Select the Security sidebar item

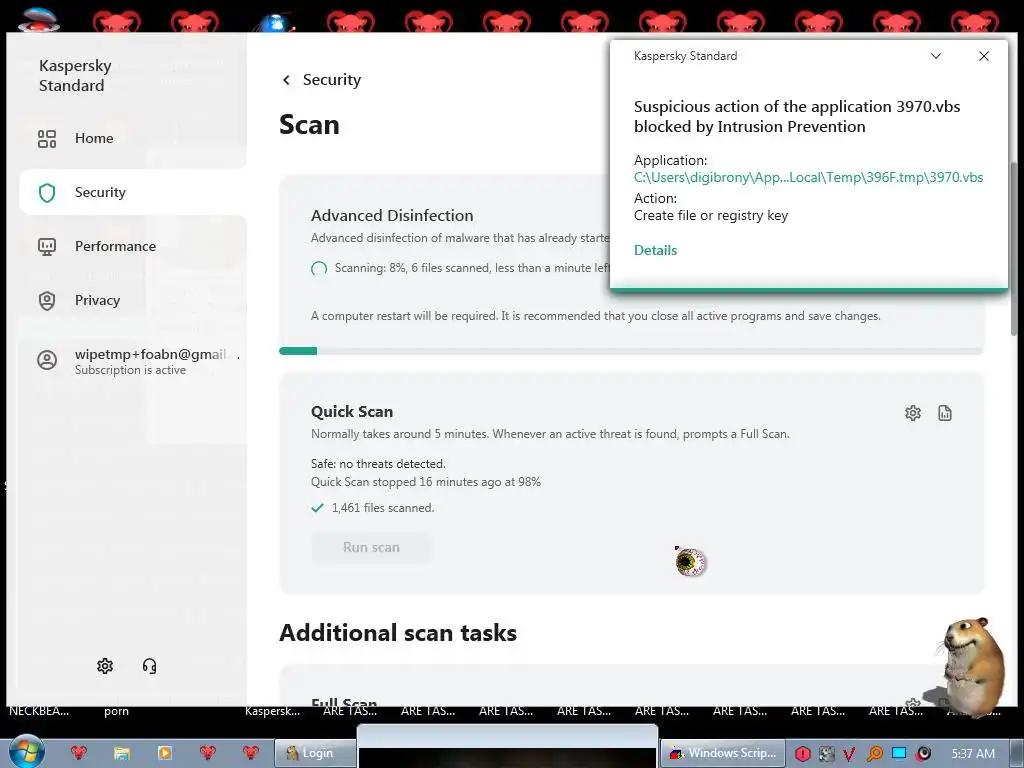point(133,193)
